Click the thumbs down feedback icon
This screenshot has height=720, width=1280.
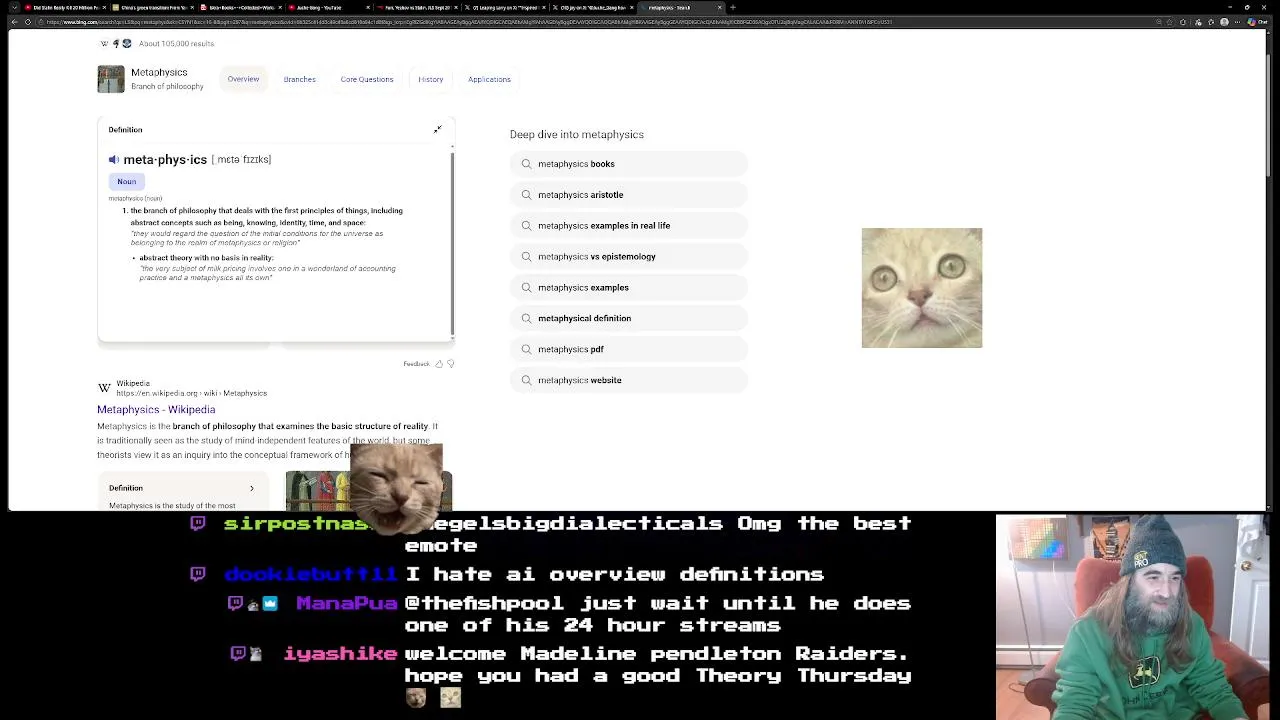click(450, 364)
